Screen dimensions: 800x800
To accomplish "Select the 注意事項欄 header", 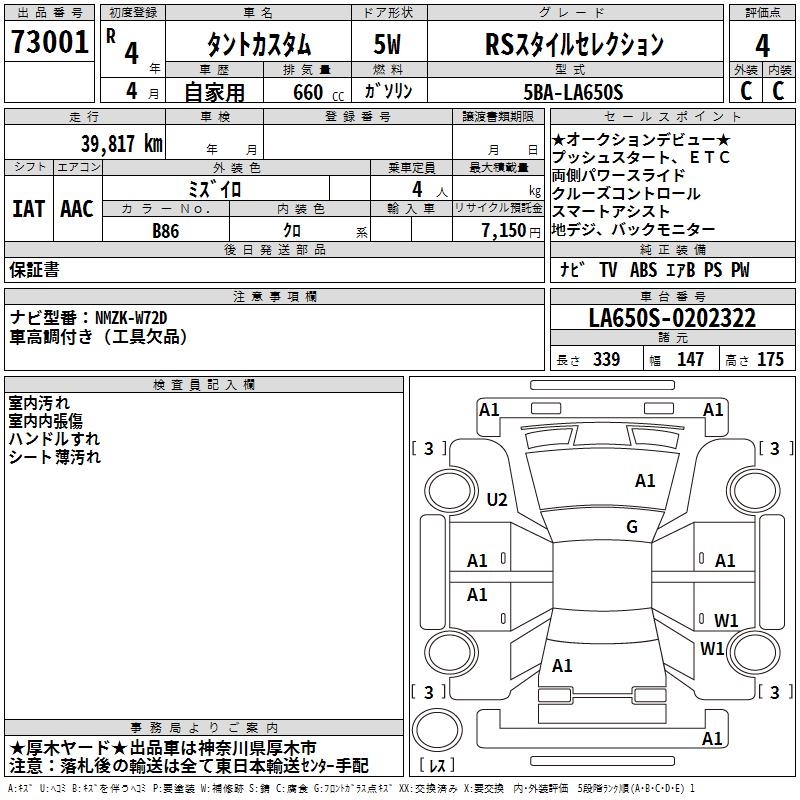I will 275,296.
